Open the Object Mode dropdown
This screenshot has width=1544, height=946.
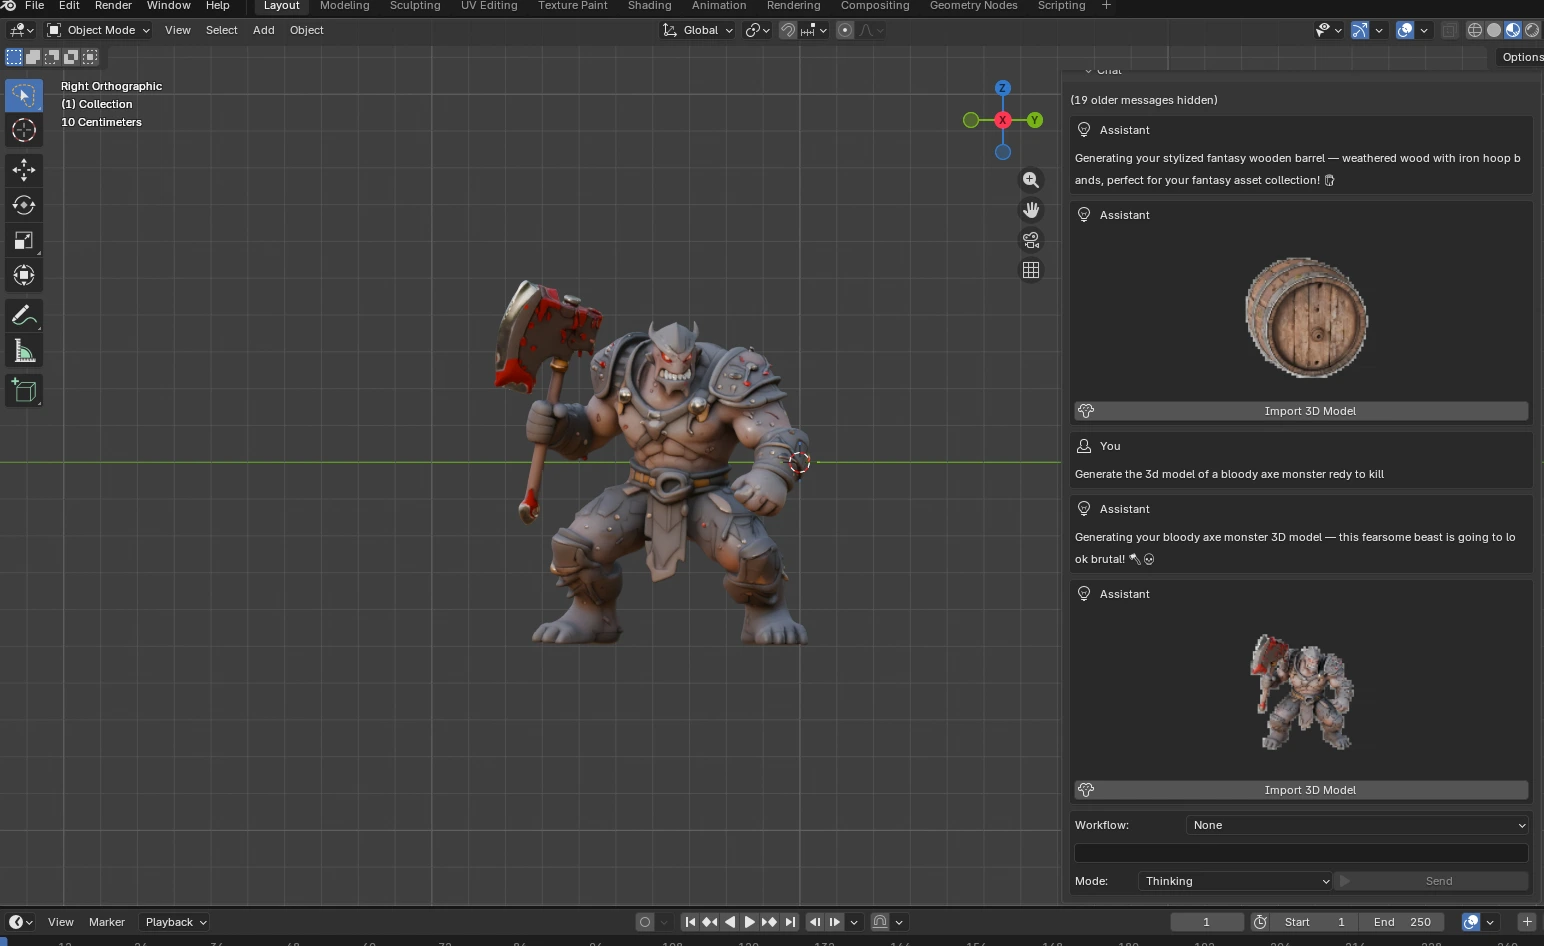click(98, 30)
